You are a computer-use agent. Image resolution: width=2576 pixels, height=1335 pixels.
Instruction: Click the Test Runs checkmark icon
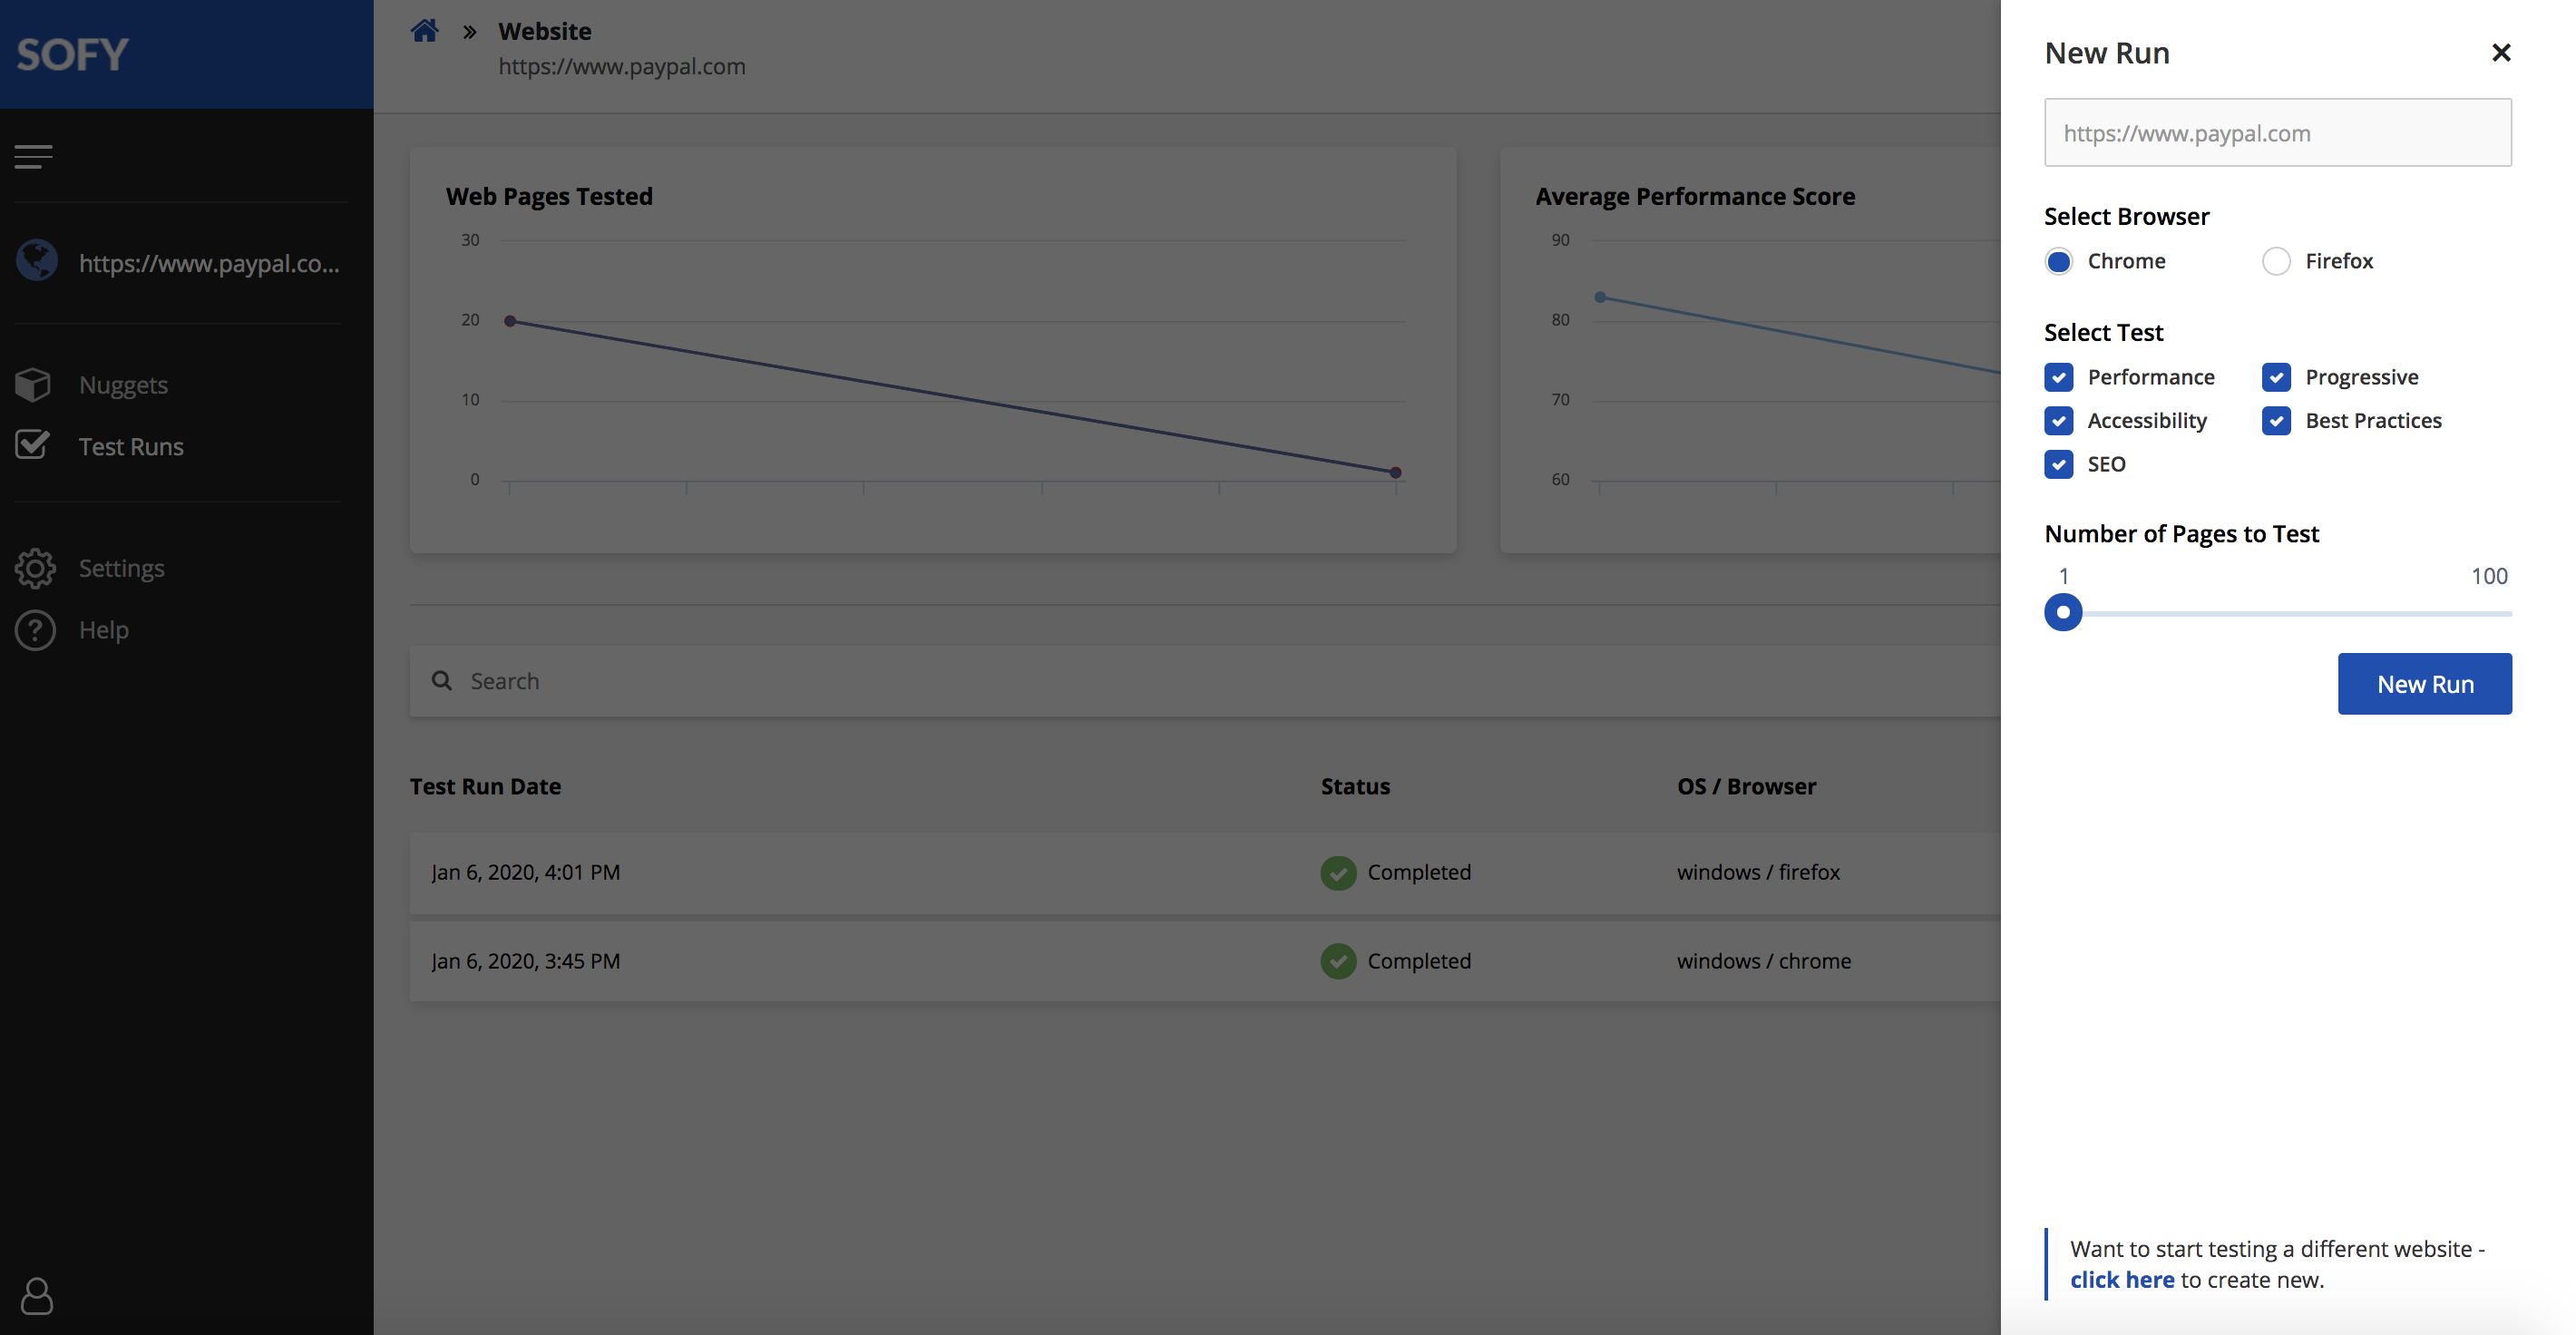click(x=33, y=444)
